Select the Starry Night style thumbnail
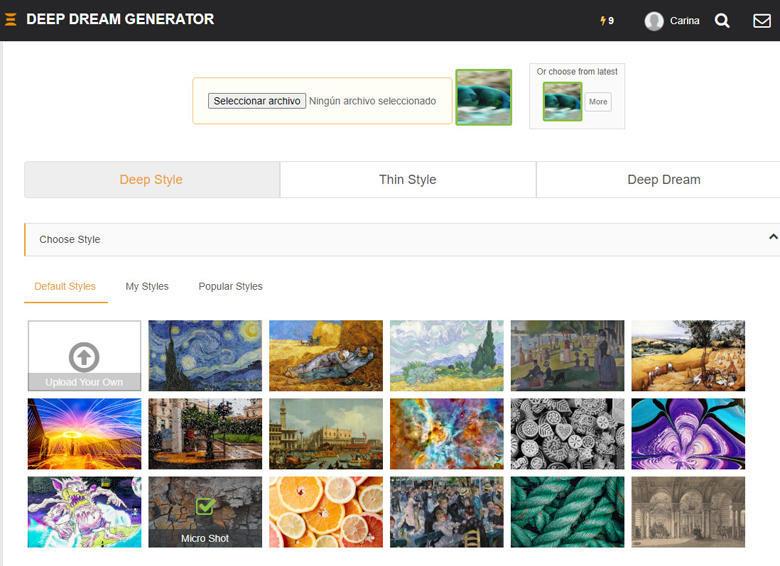 (205, 356)
